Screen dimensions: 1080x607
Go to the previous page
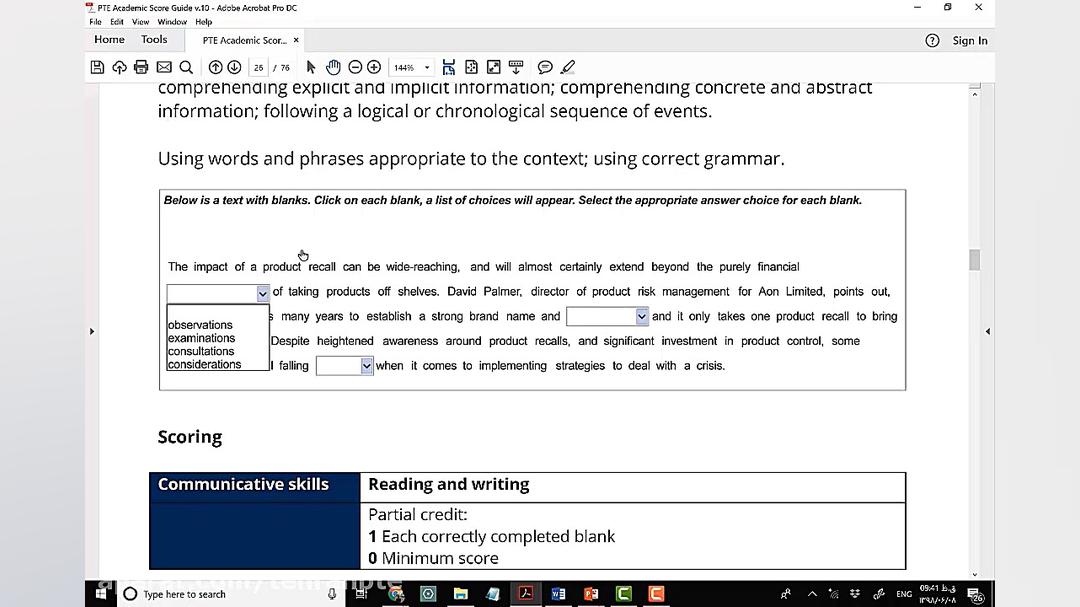[x=215, y=68]
